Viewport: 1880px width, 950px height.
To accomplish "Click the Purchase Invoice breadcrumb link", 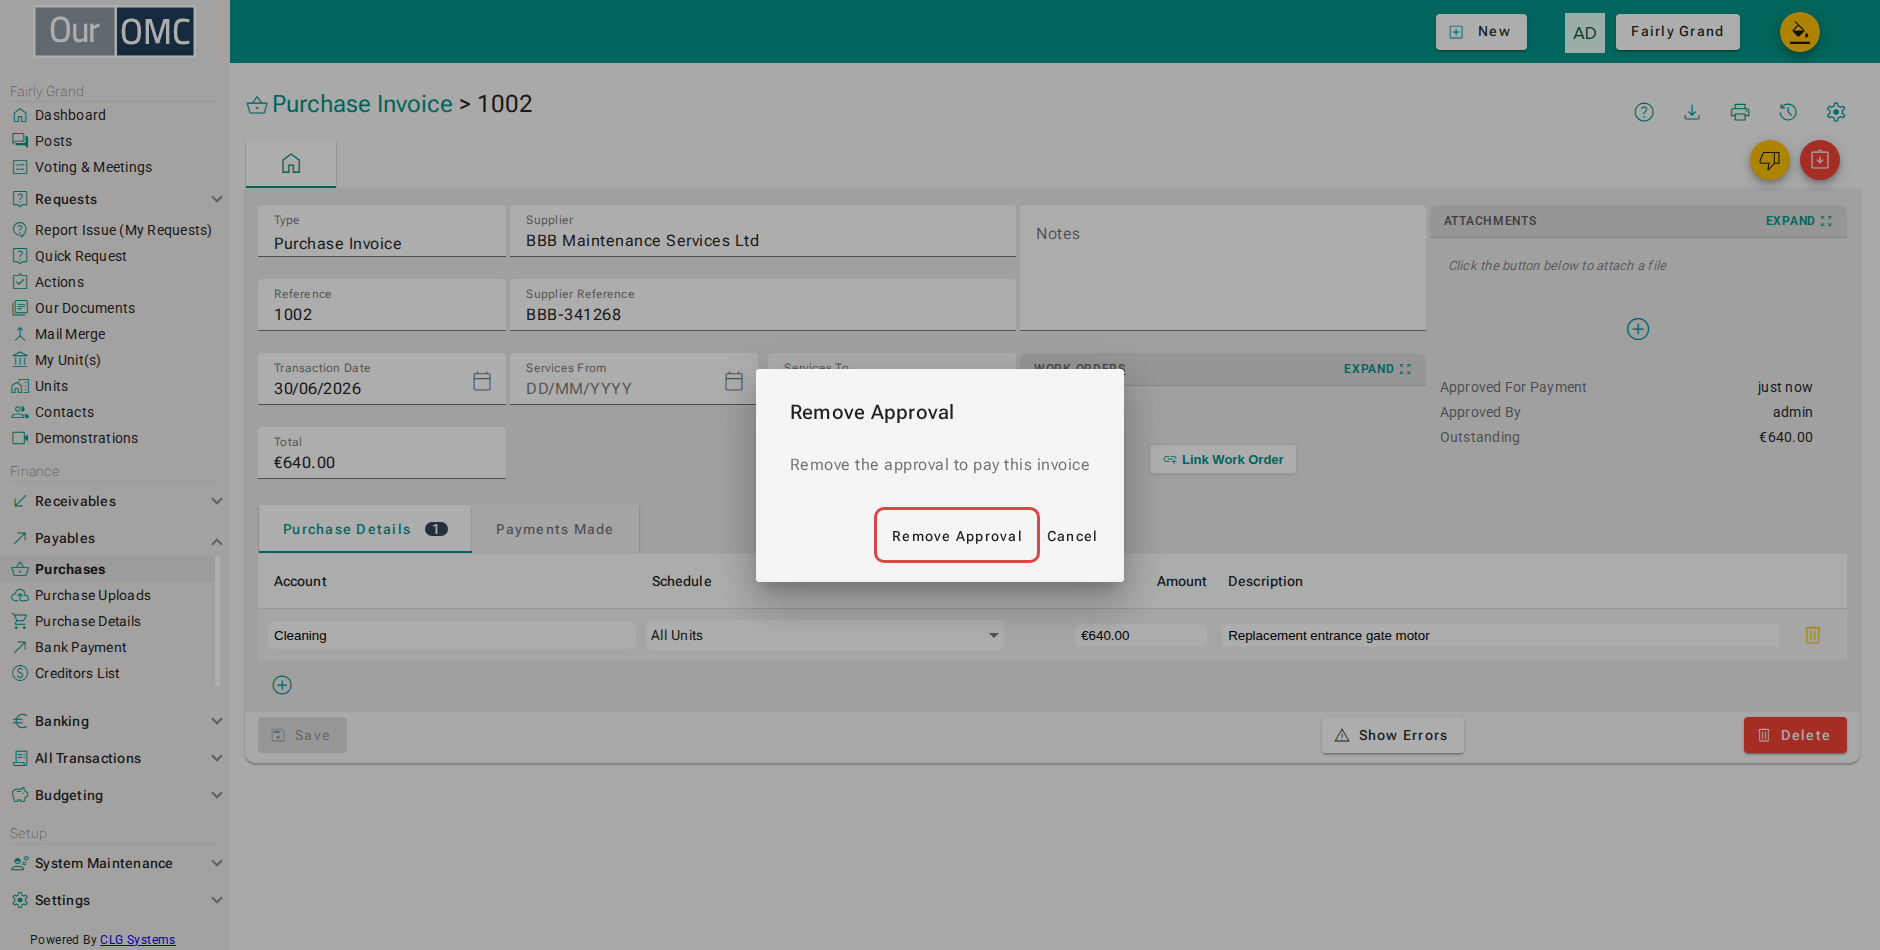I will pos(362,104).
